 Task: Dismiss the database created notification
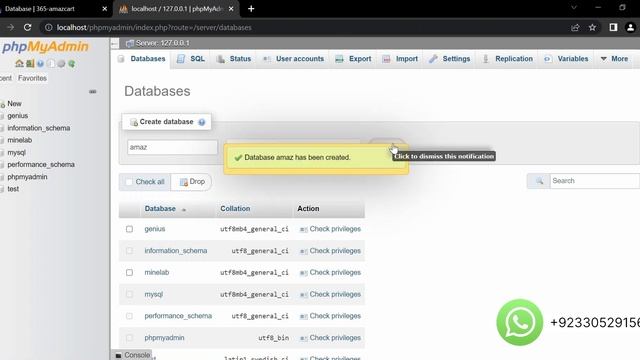(316, 158)
